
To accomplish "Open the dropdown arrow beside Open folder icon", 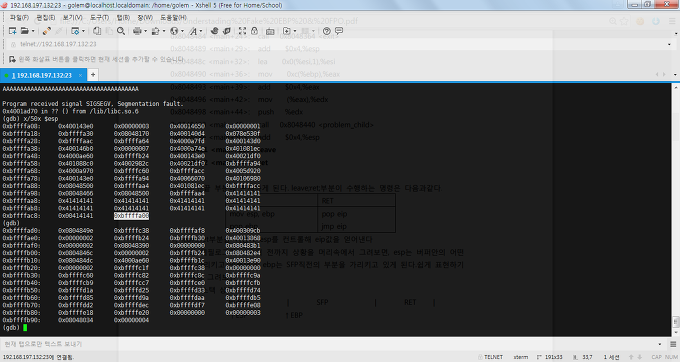I will coord(33,31).
